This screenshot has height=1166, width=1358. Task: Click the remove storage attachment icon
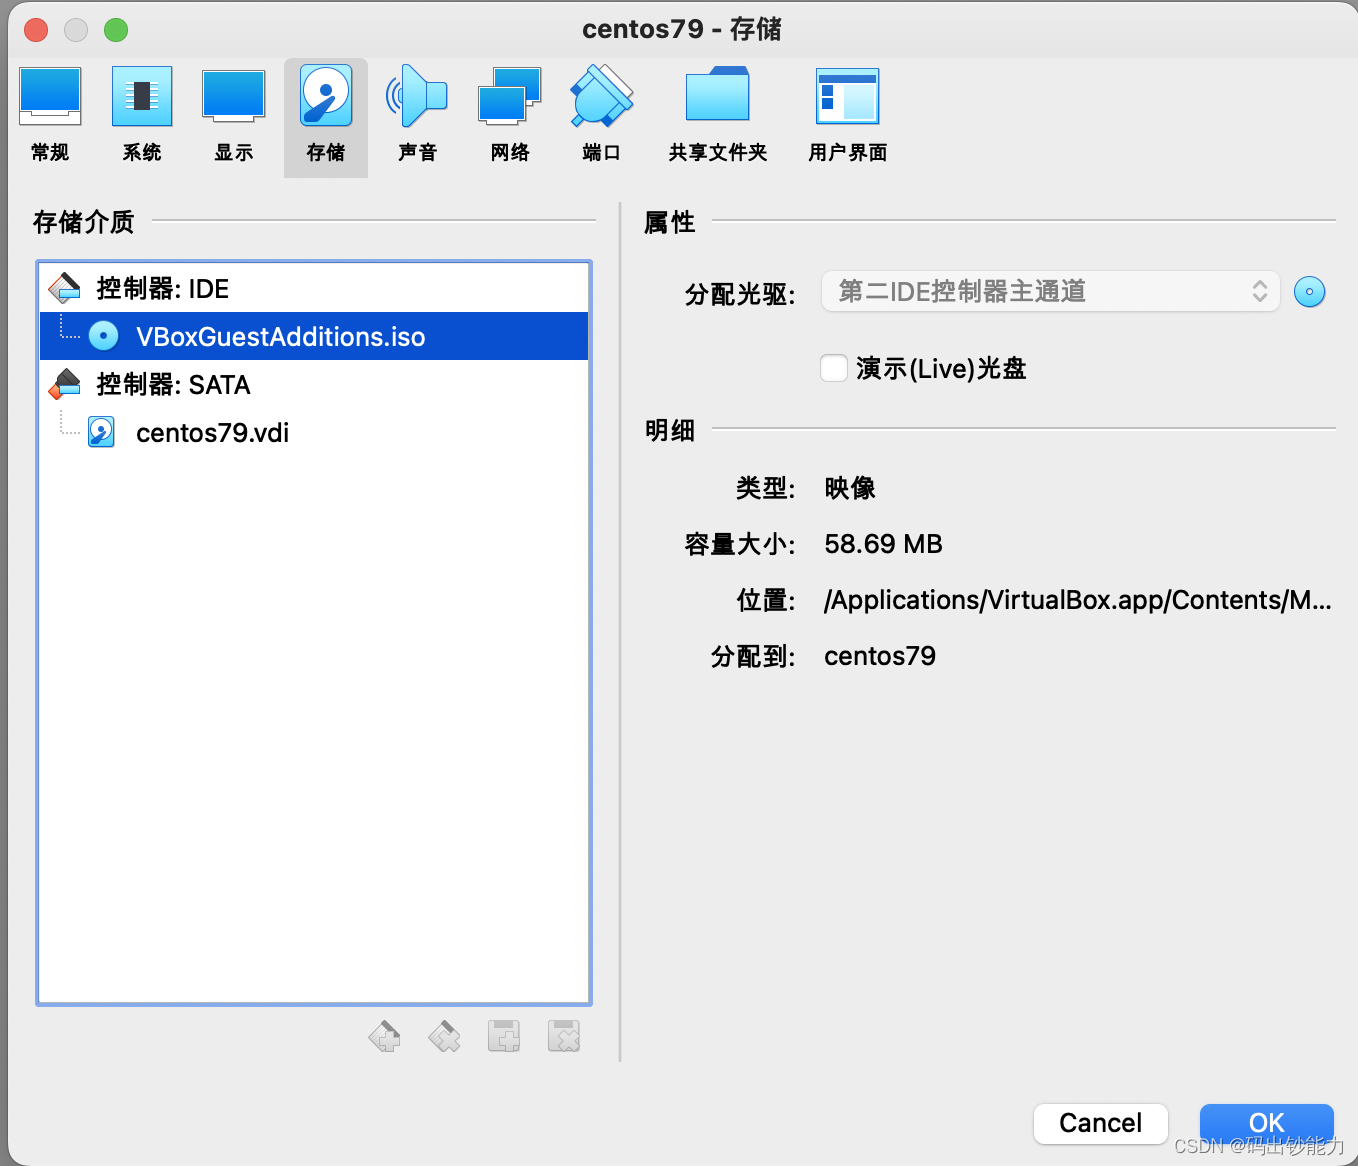coord(564,1037)
